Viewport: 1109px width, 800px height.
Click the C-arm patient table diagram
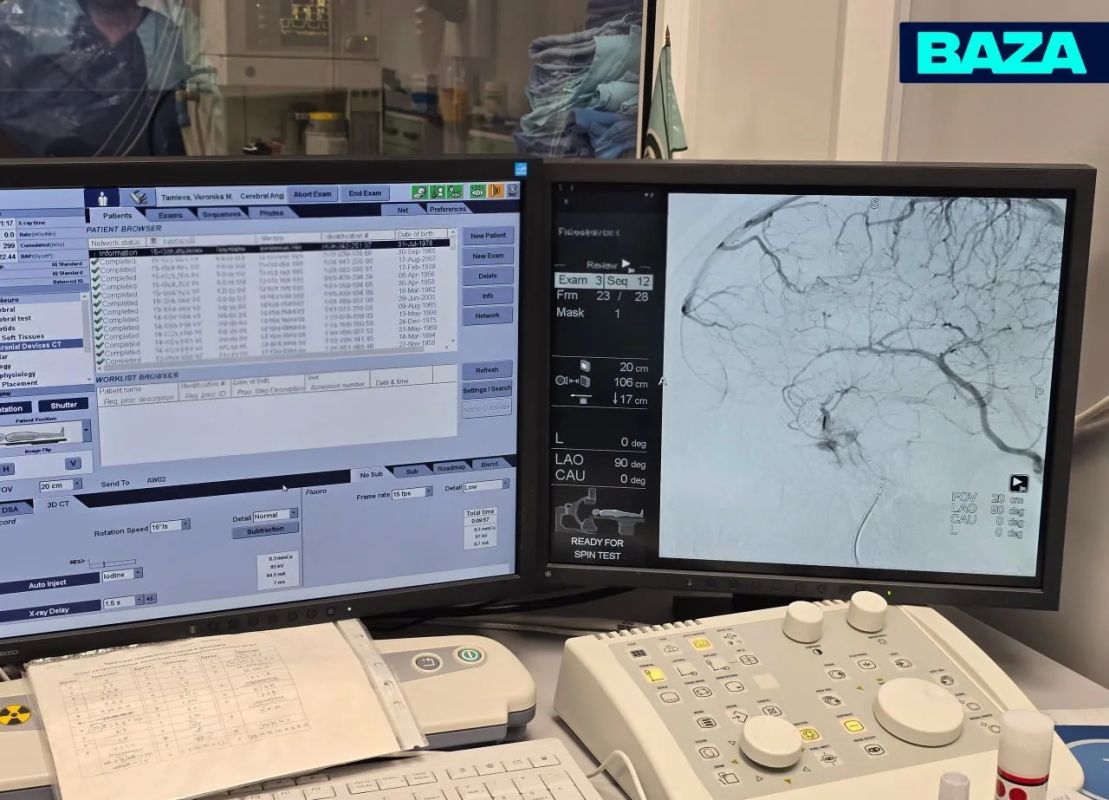coord(598,511)
